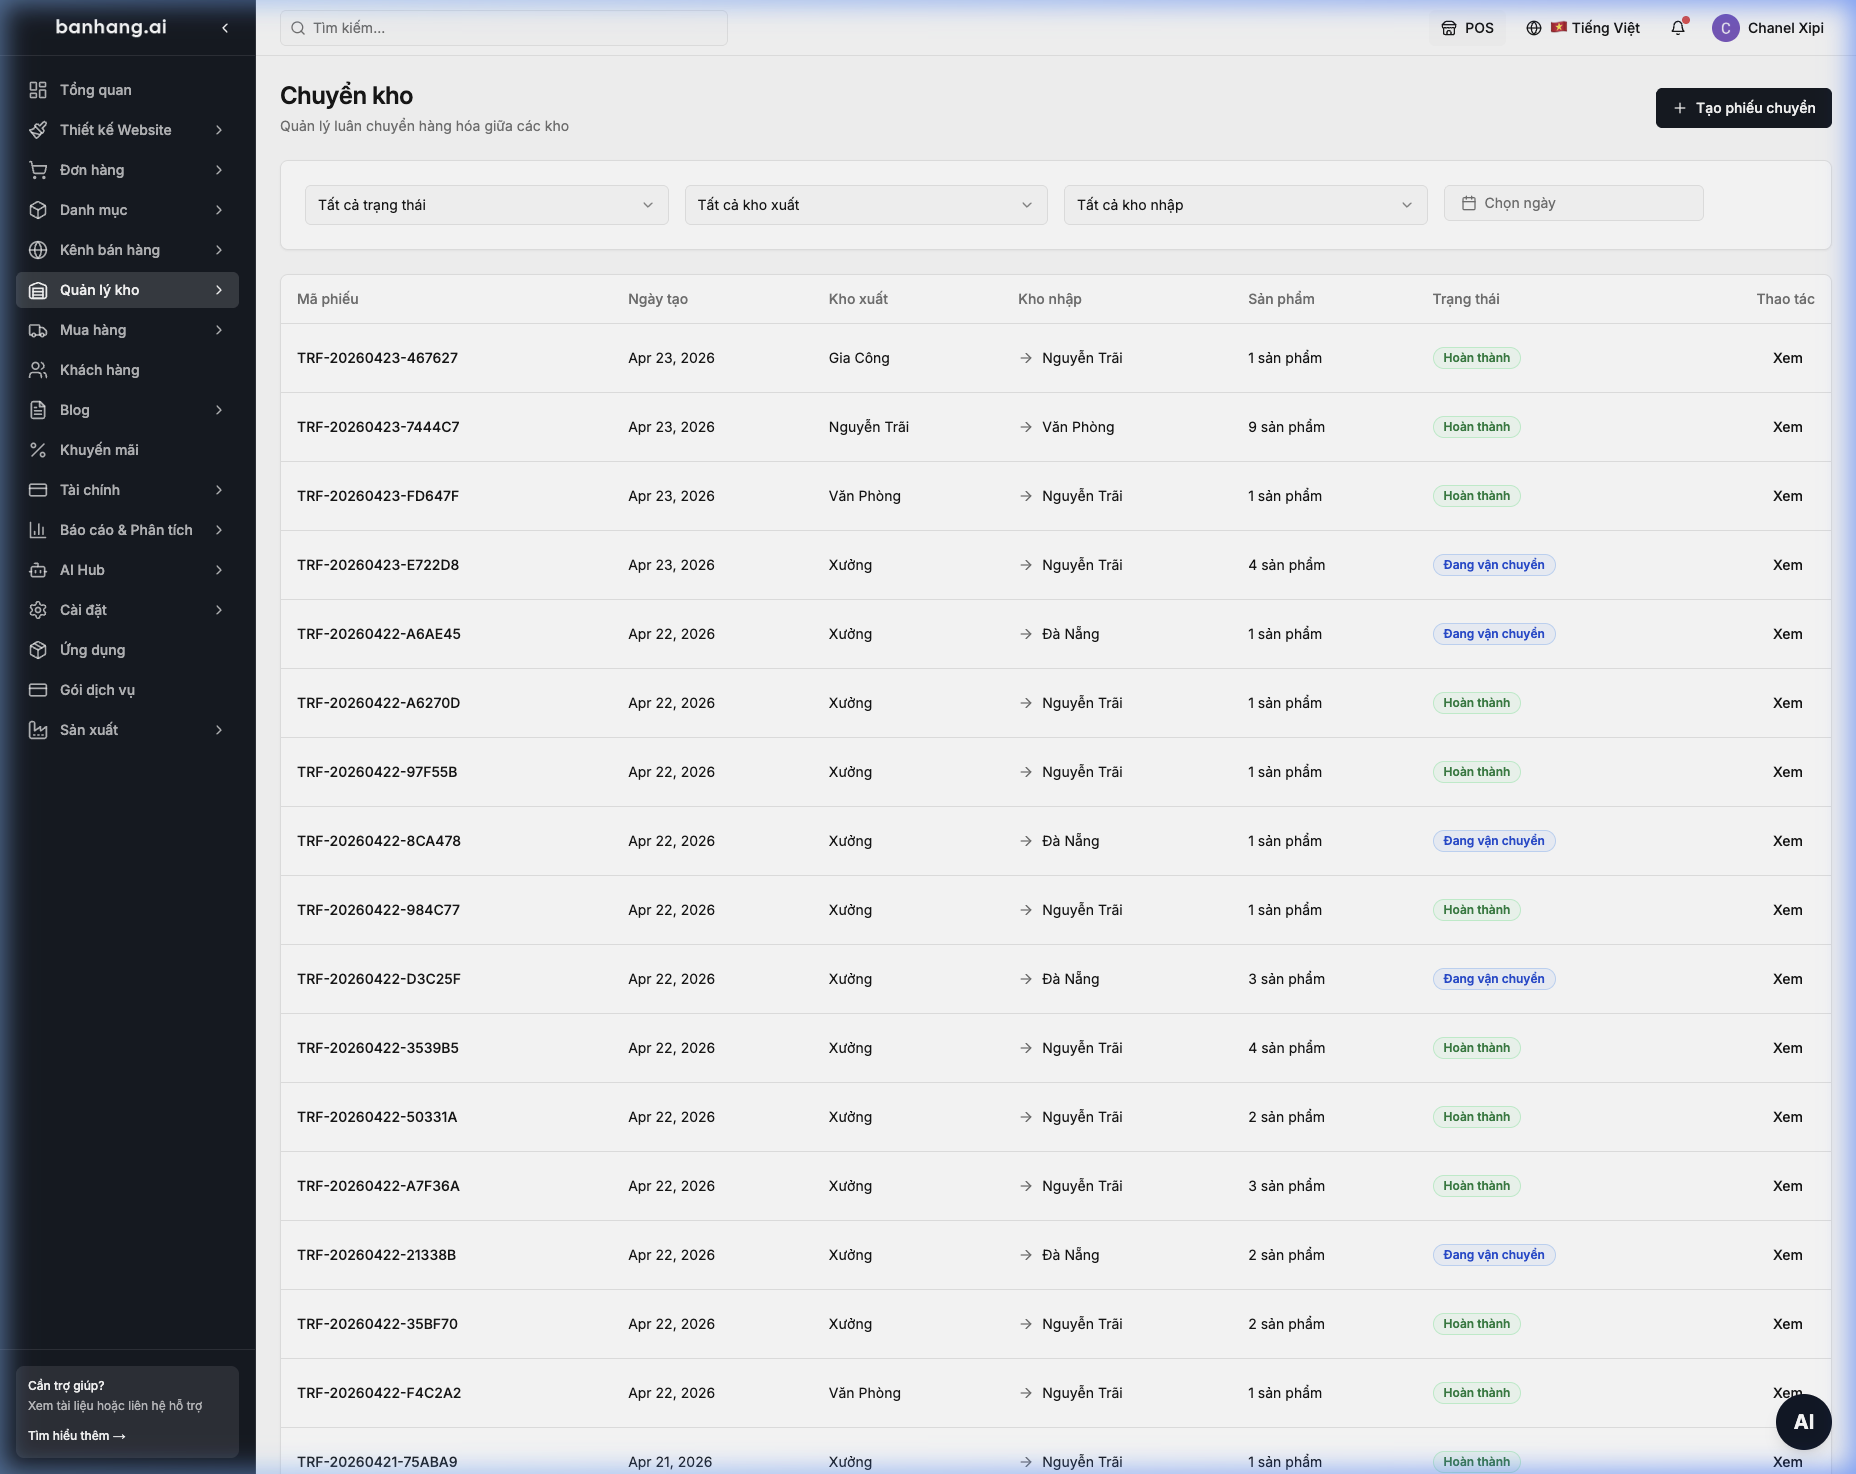This screenshot has height=1474, width=1856.
Task: Click Xem for TRF-20260422-21338B
Action: [1787, 1255]
